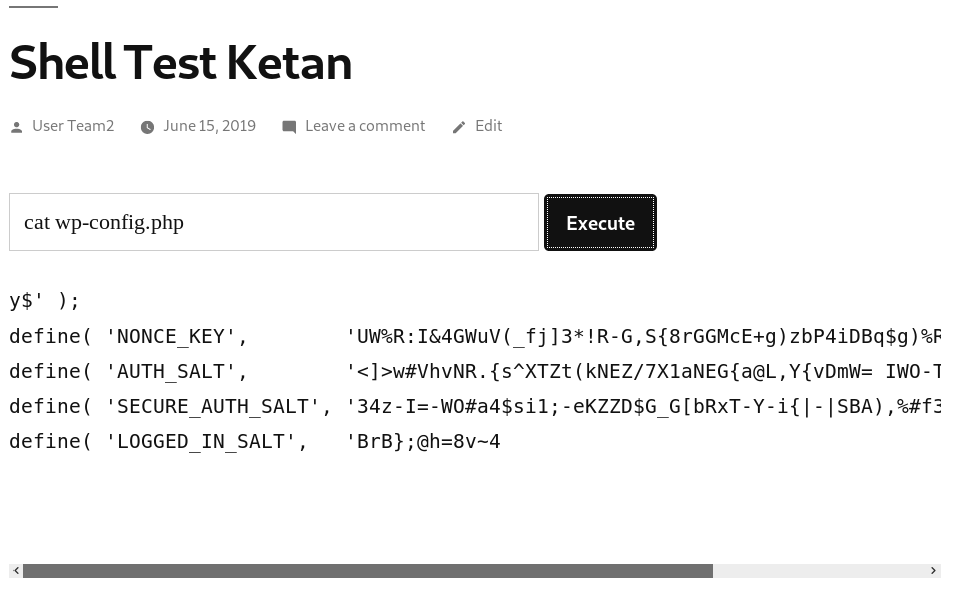
Task: Click the pencil edit icon
Action: pyautogui.click(x=459, y=127)
